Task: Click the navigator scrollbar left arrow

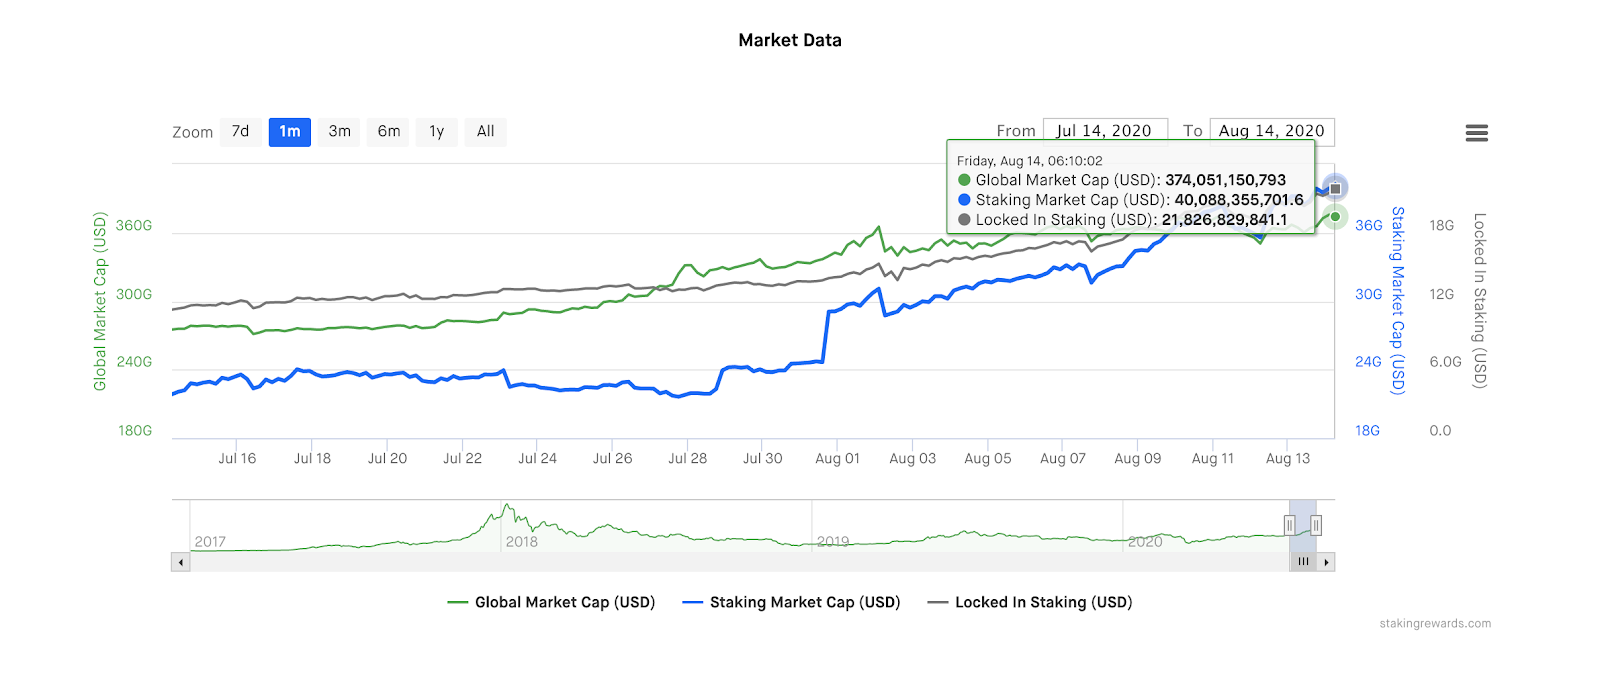Action: pos(181,562)
